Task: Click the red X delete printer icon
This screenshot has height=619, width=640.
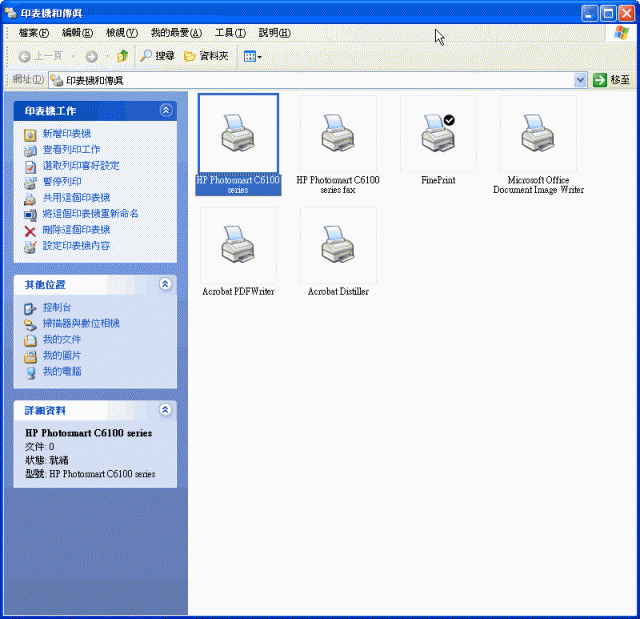Action: coord(30,231)
